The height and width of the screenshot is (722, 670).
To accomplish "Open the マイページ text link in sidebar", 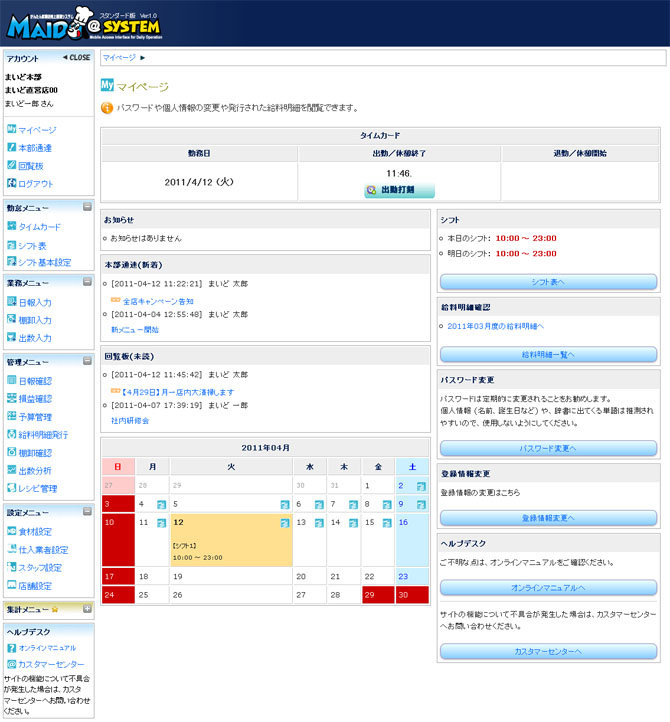I will click(37, 130).
